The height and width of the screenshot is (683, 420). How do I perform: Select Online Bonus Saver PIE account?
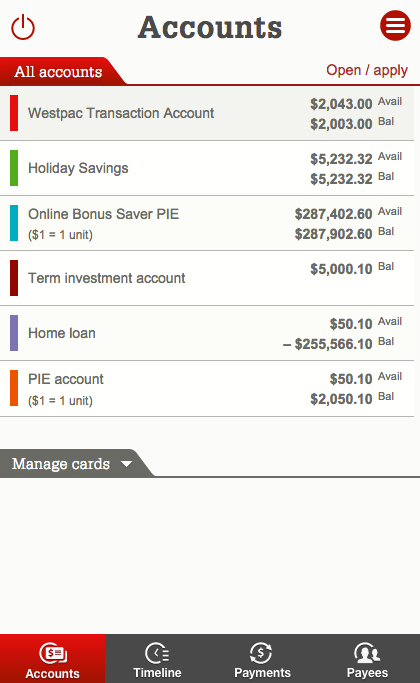click(x=207, y=223)
